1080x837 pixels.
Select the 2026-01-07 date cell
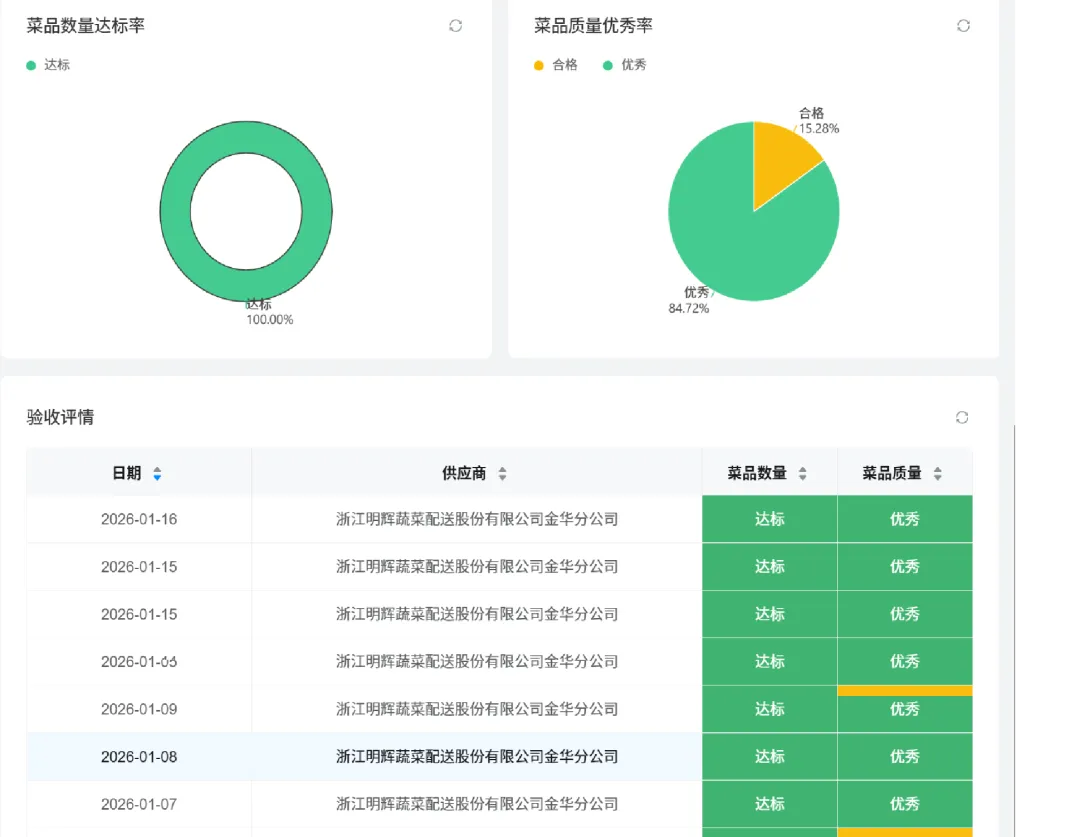pyautogui.click(x=139, y=805)
